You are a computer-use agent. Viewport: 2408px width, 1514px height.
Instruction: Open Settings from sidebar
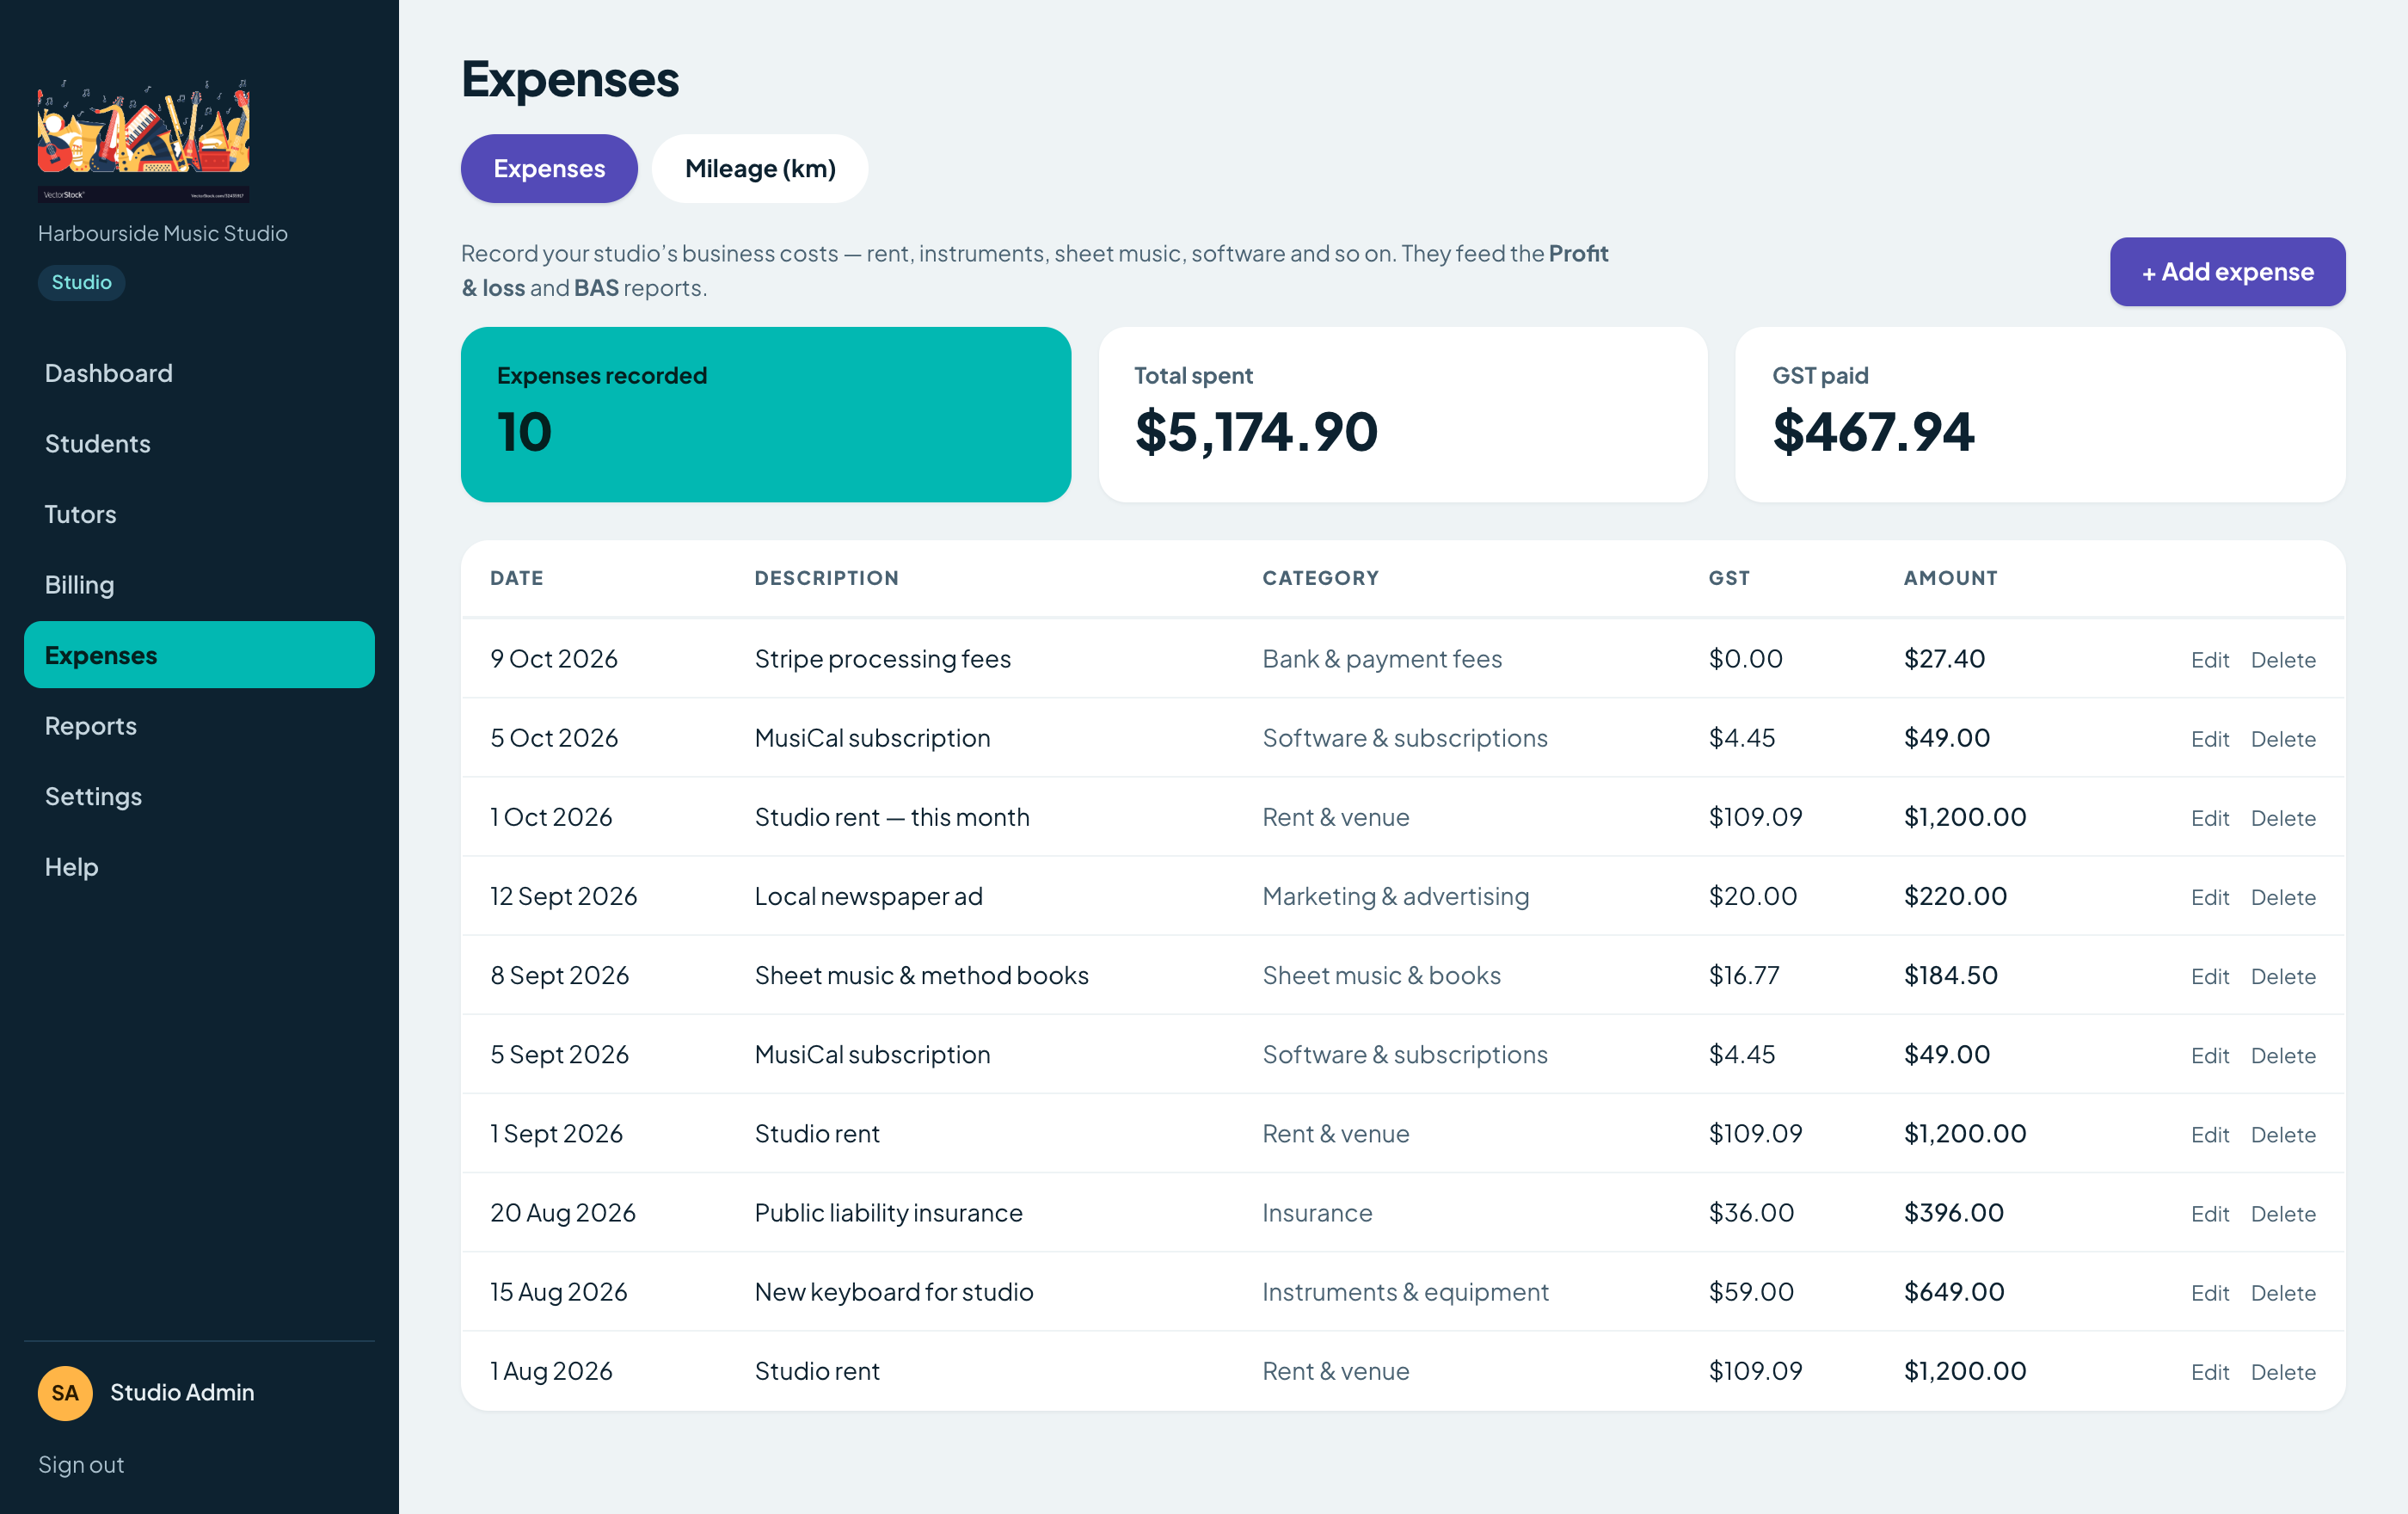199,796
